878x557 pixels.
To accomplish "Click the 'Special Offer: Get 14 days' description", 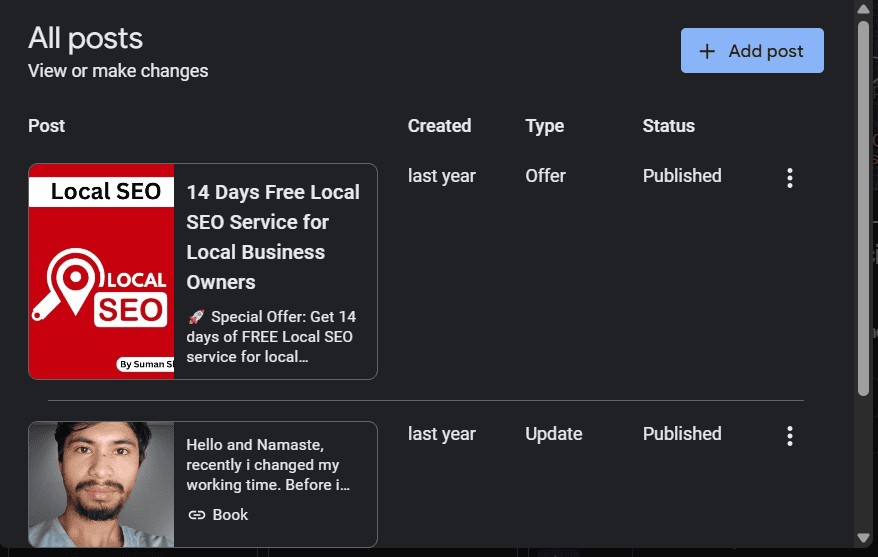I will [272, 336].
